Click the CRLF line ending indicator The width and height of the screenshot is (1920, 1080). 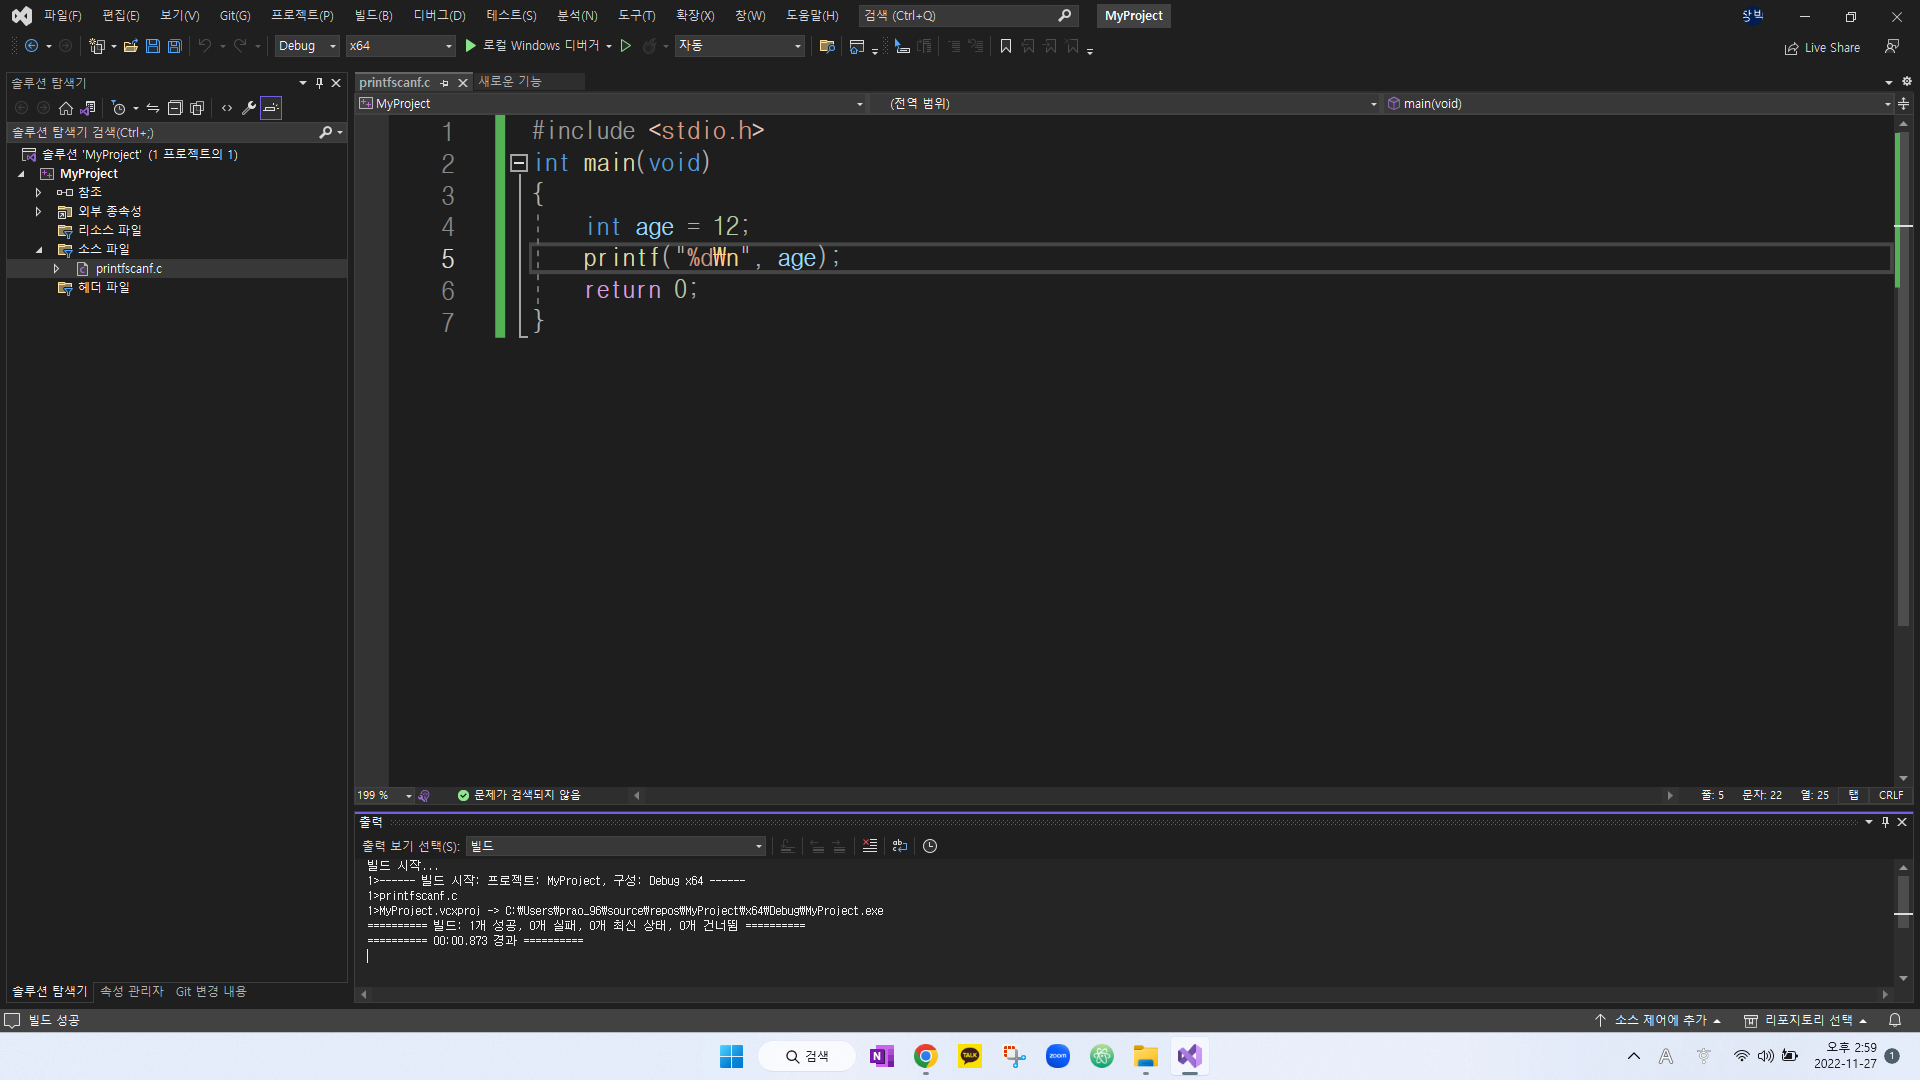1891,796
